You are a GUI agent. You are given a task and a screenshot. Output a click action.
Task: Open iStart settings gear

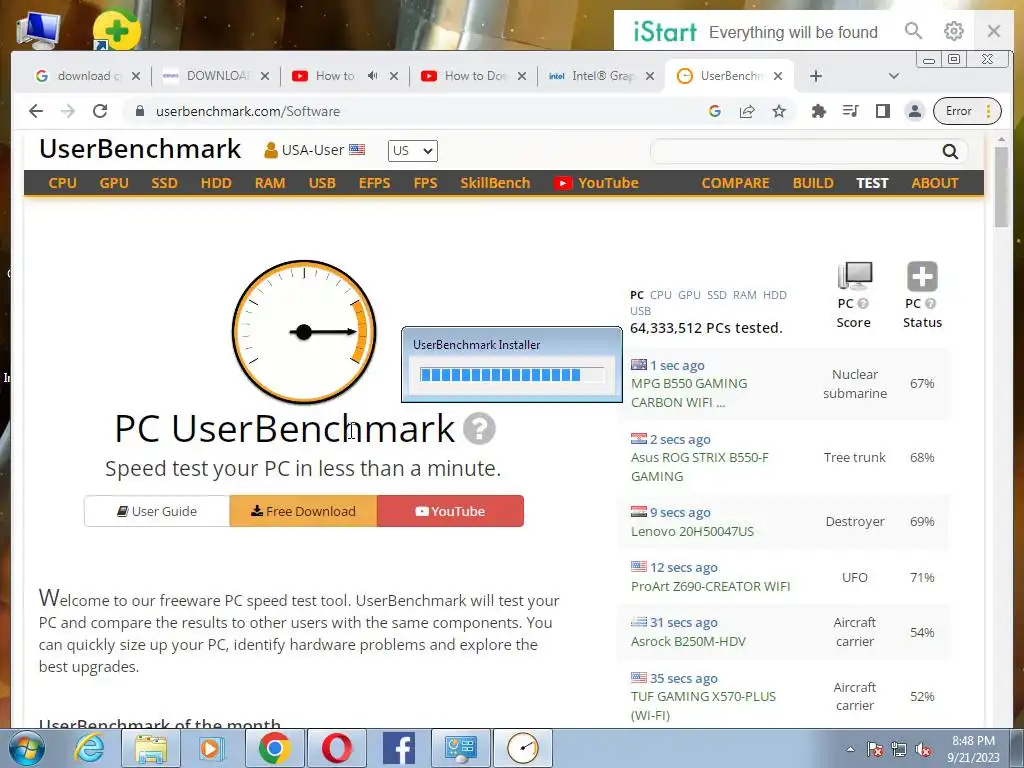(953, 31)
